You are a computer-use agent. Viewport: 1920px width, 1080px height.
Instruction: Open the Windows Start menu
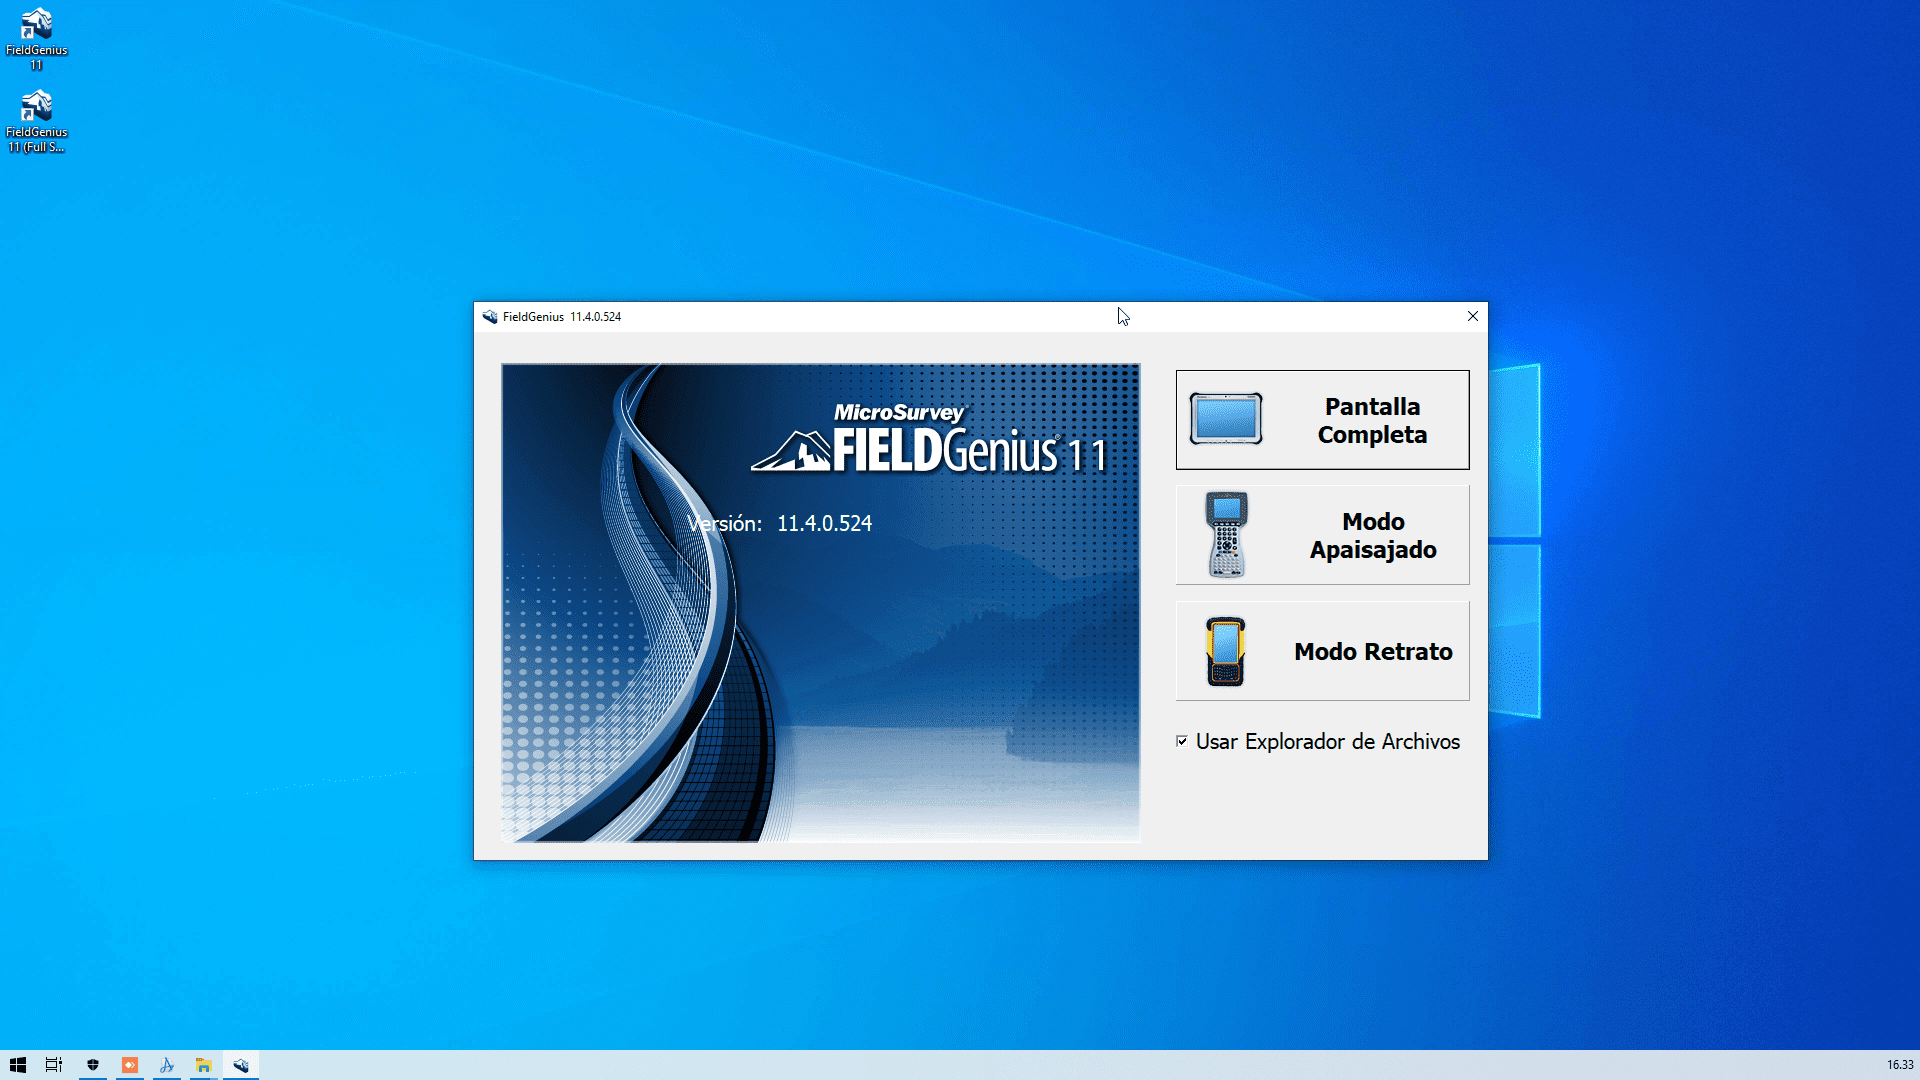pos(18,1065)
